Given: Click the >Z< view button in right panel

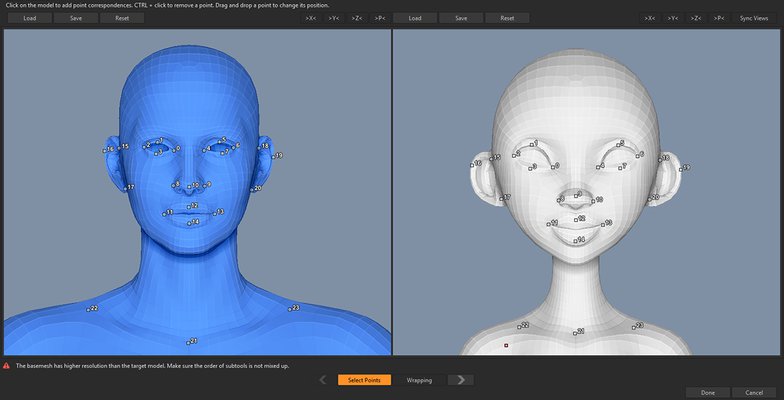Looking at the screenshot, I should coord(695,18).
